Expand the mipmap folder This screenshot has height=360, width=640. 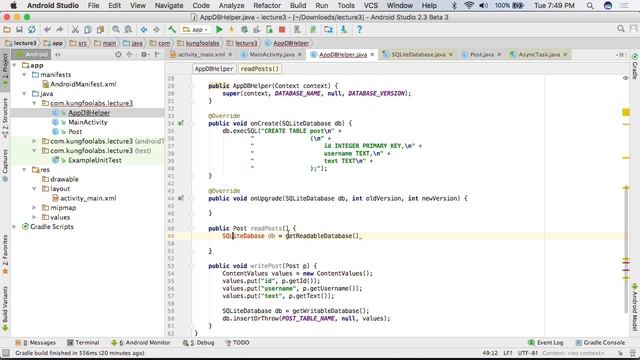click(34, 208)
